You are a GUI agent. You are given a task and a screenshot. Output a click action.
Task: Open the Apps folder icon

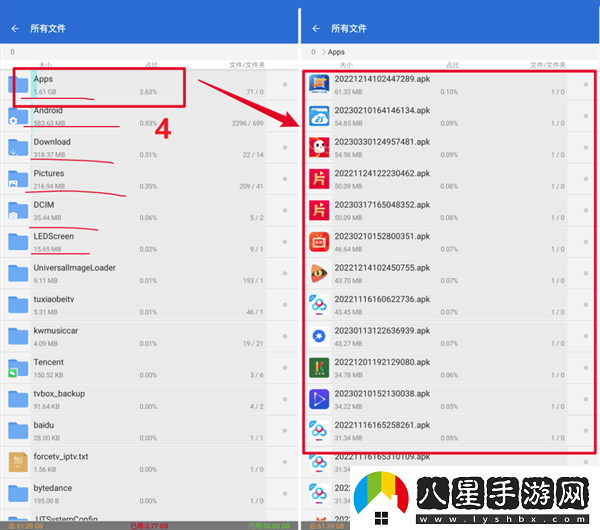click(18, 85)
